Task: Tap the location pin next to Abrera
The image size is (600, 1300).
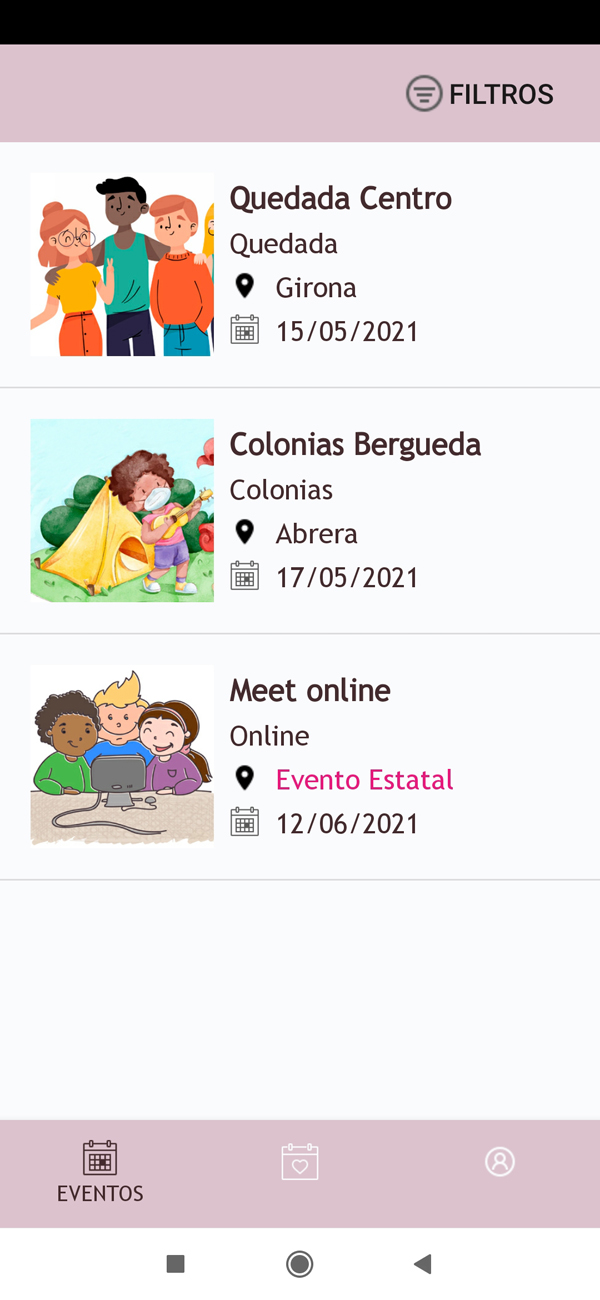Action: click(244, 533)
